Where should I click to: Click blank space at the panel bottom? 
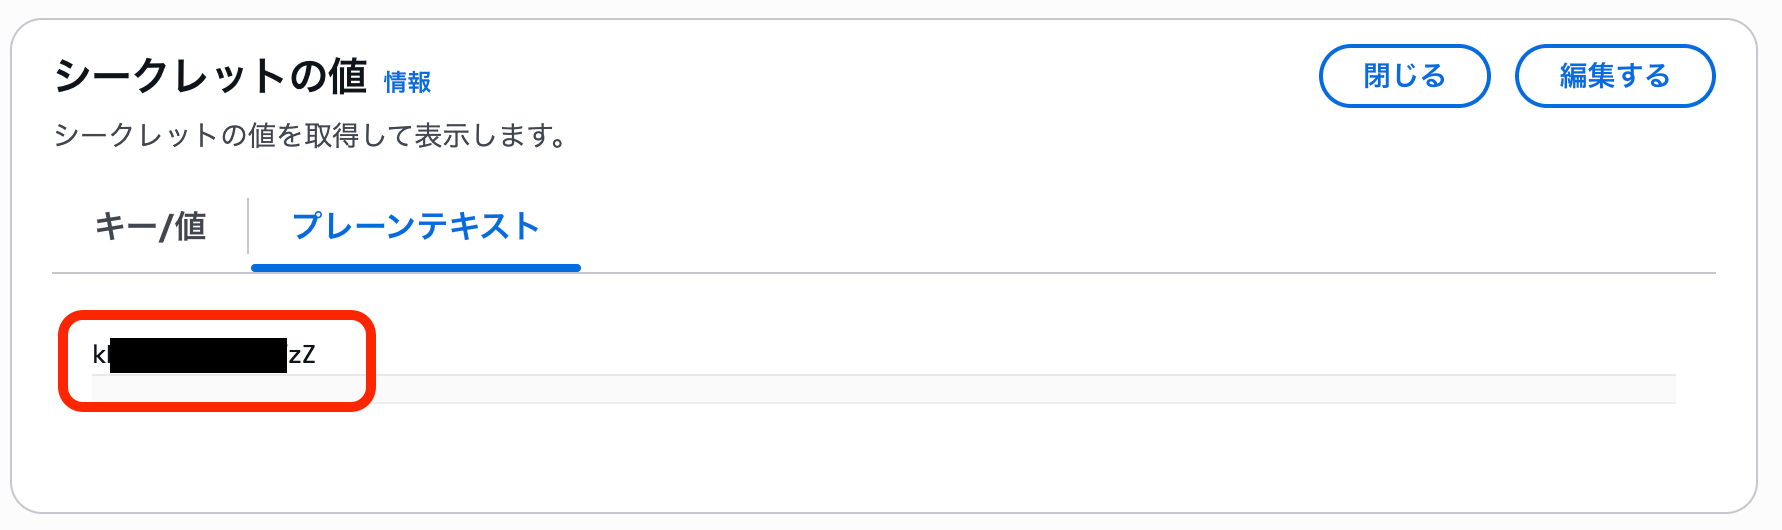coord(883,460)
